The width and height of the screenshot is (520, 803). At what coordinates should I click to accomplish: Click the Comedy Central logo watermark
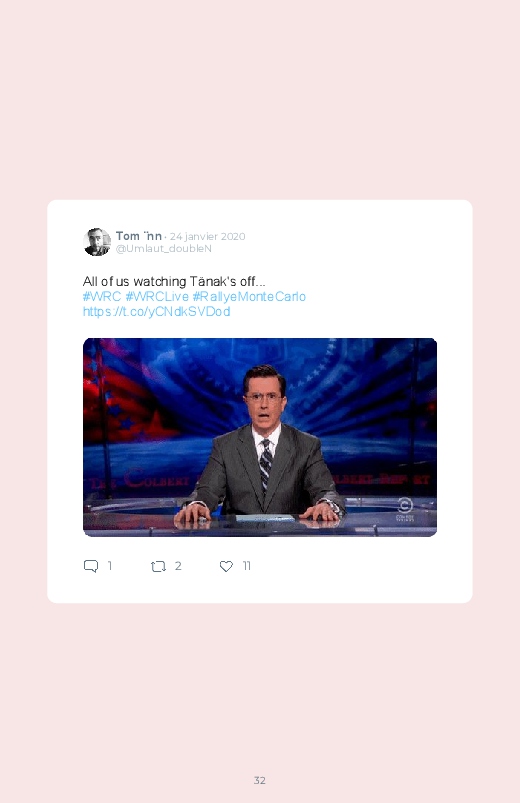click(x=405, y=510)
